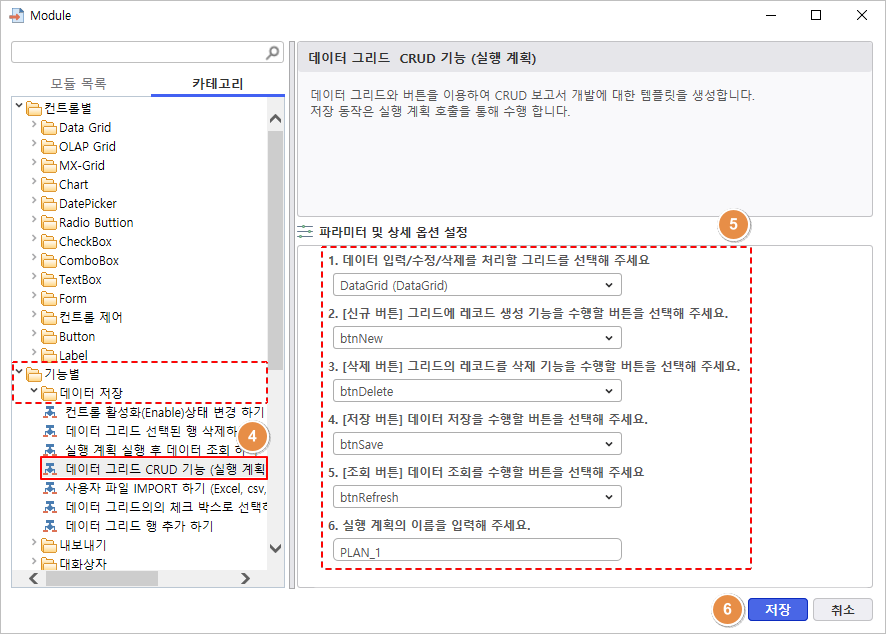The width and height of the screenshot is (886, 634).
Task: Click the 데이터 저장 folder icon
Action: click(49, 393)
